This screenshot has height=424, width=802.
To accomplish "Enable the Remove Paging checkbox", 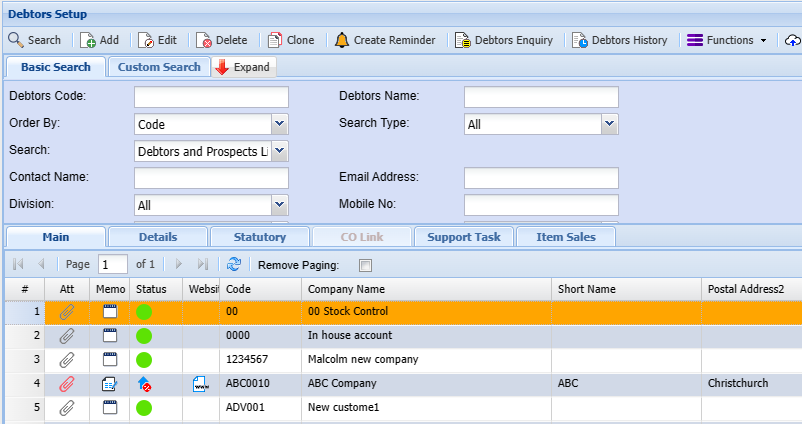I will [x=365, y=265].
